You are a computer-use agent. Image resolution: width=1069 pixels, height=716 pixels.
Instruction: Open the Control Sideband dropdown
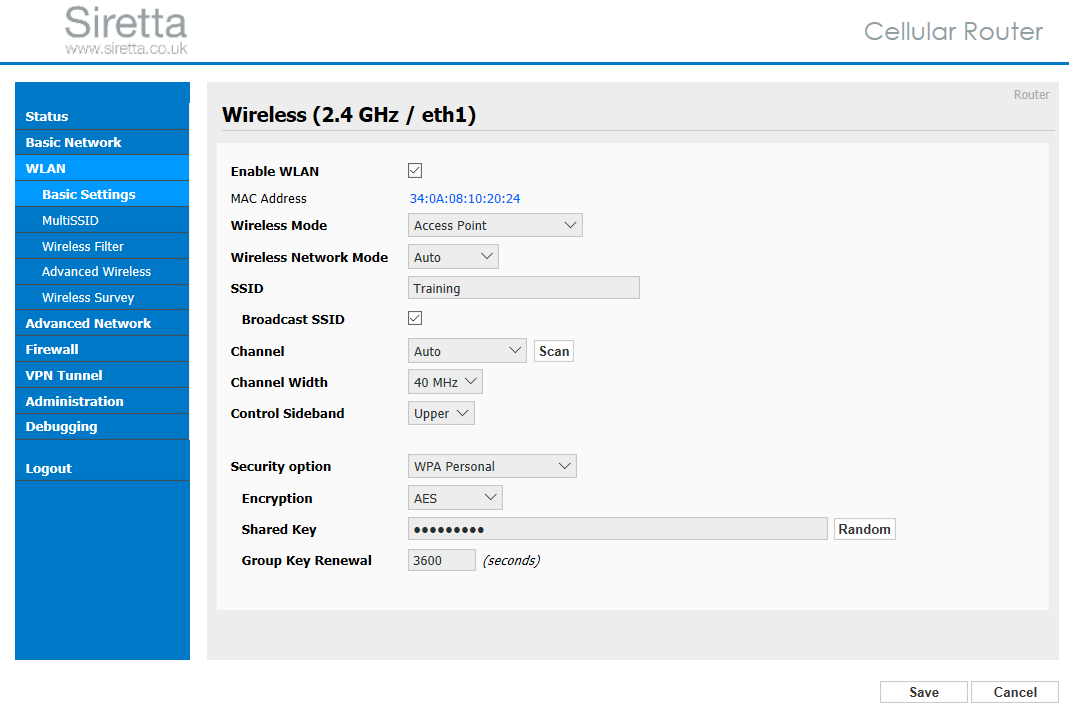tap(441, 413)
